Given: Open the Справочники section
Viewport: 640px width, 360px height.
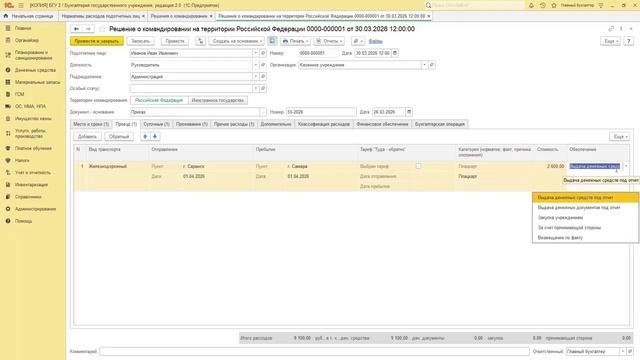Looking at the screenshot, I should point(28,197).
